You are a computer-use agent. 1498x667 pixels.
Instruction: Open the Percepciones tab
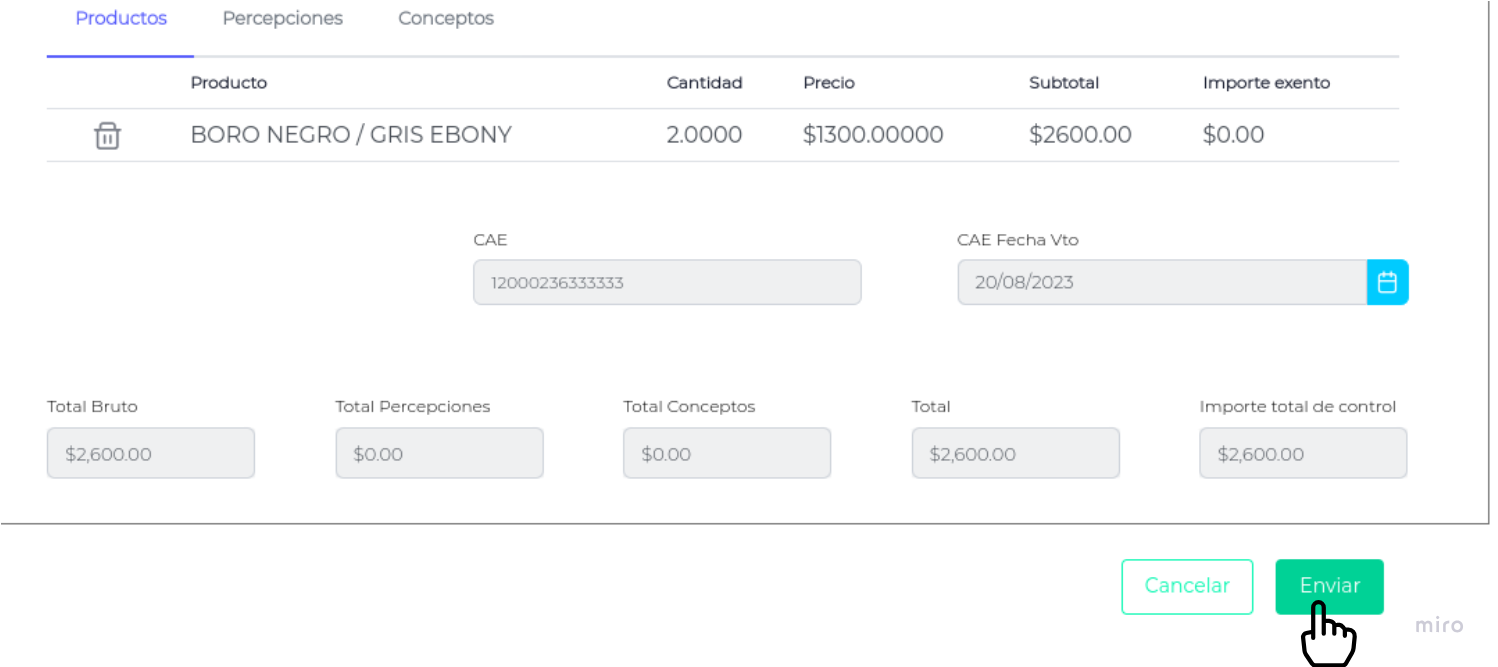tap(282, 19)
